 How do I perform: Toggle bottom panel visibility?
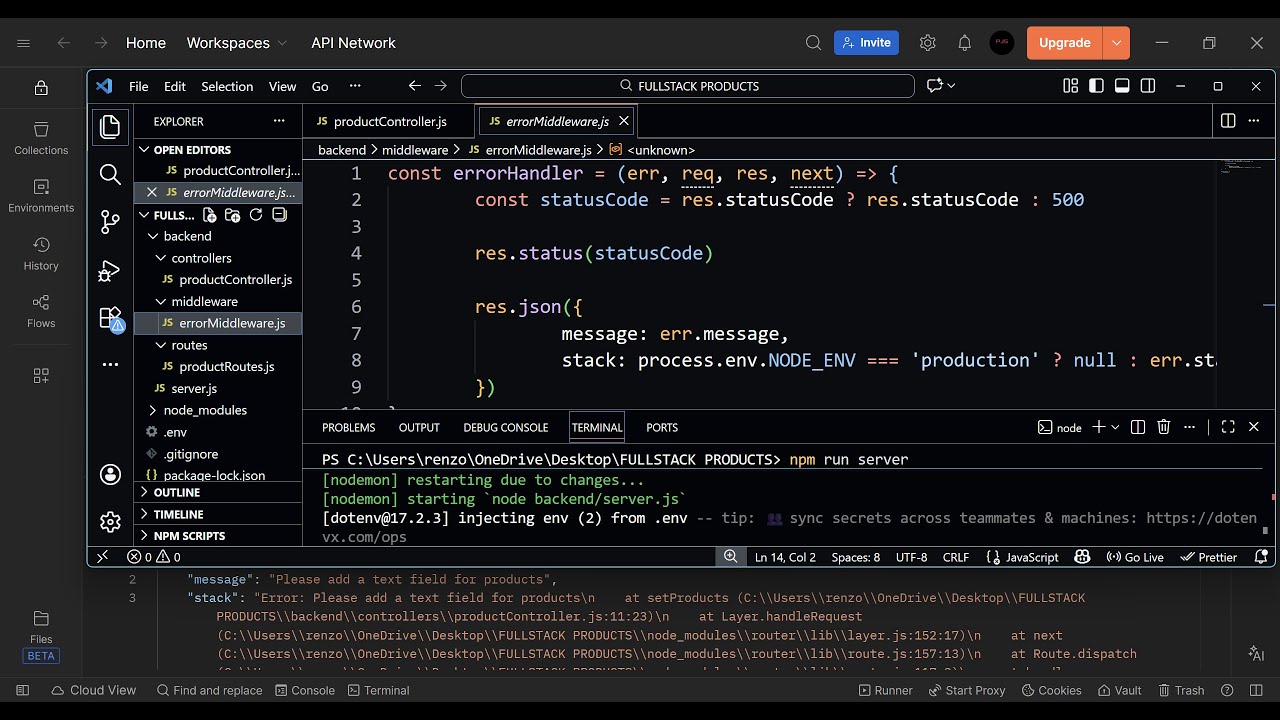click(1122, 86)
